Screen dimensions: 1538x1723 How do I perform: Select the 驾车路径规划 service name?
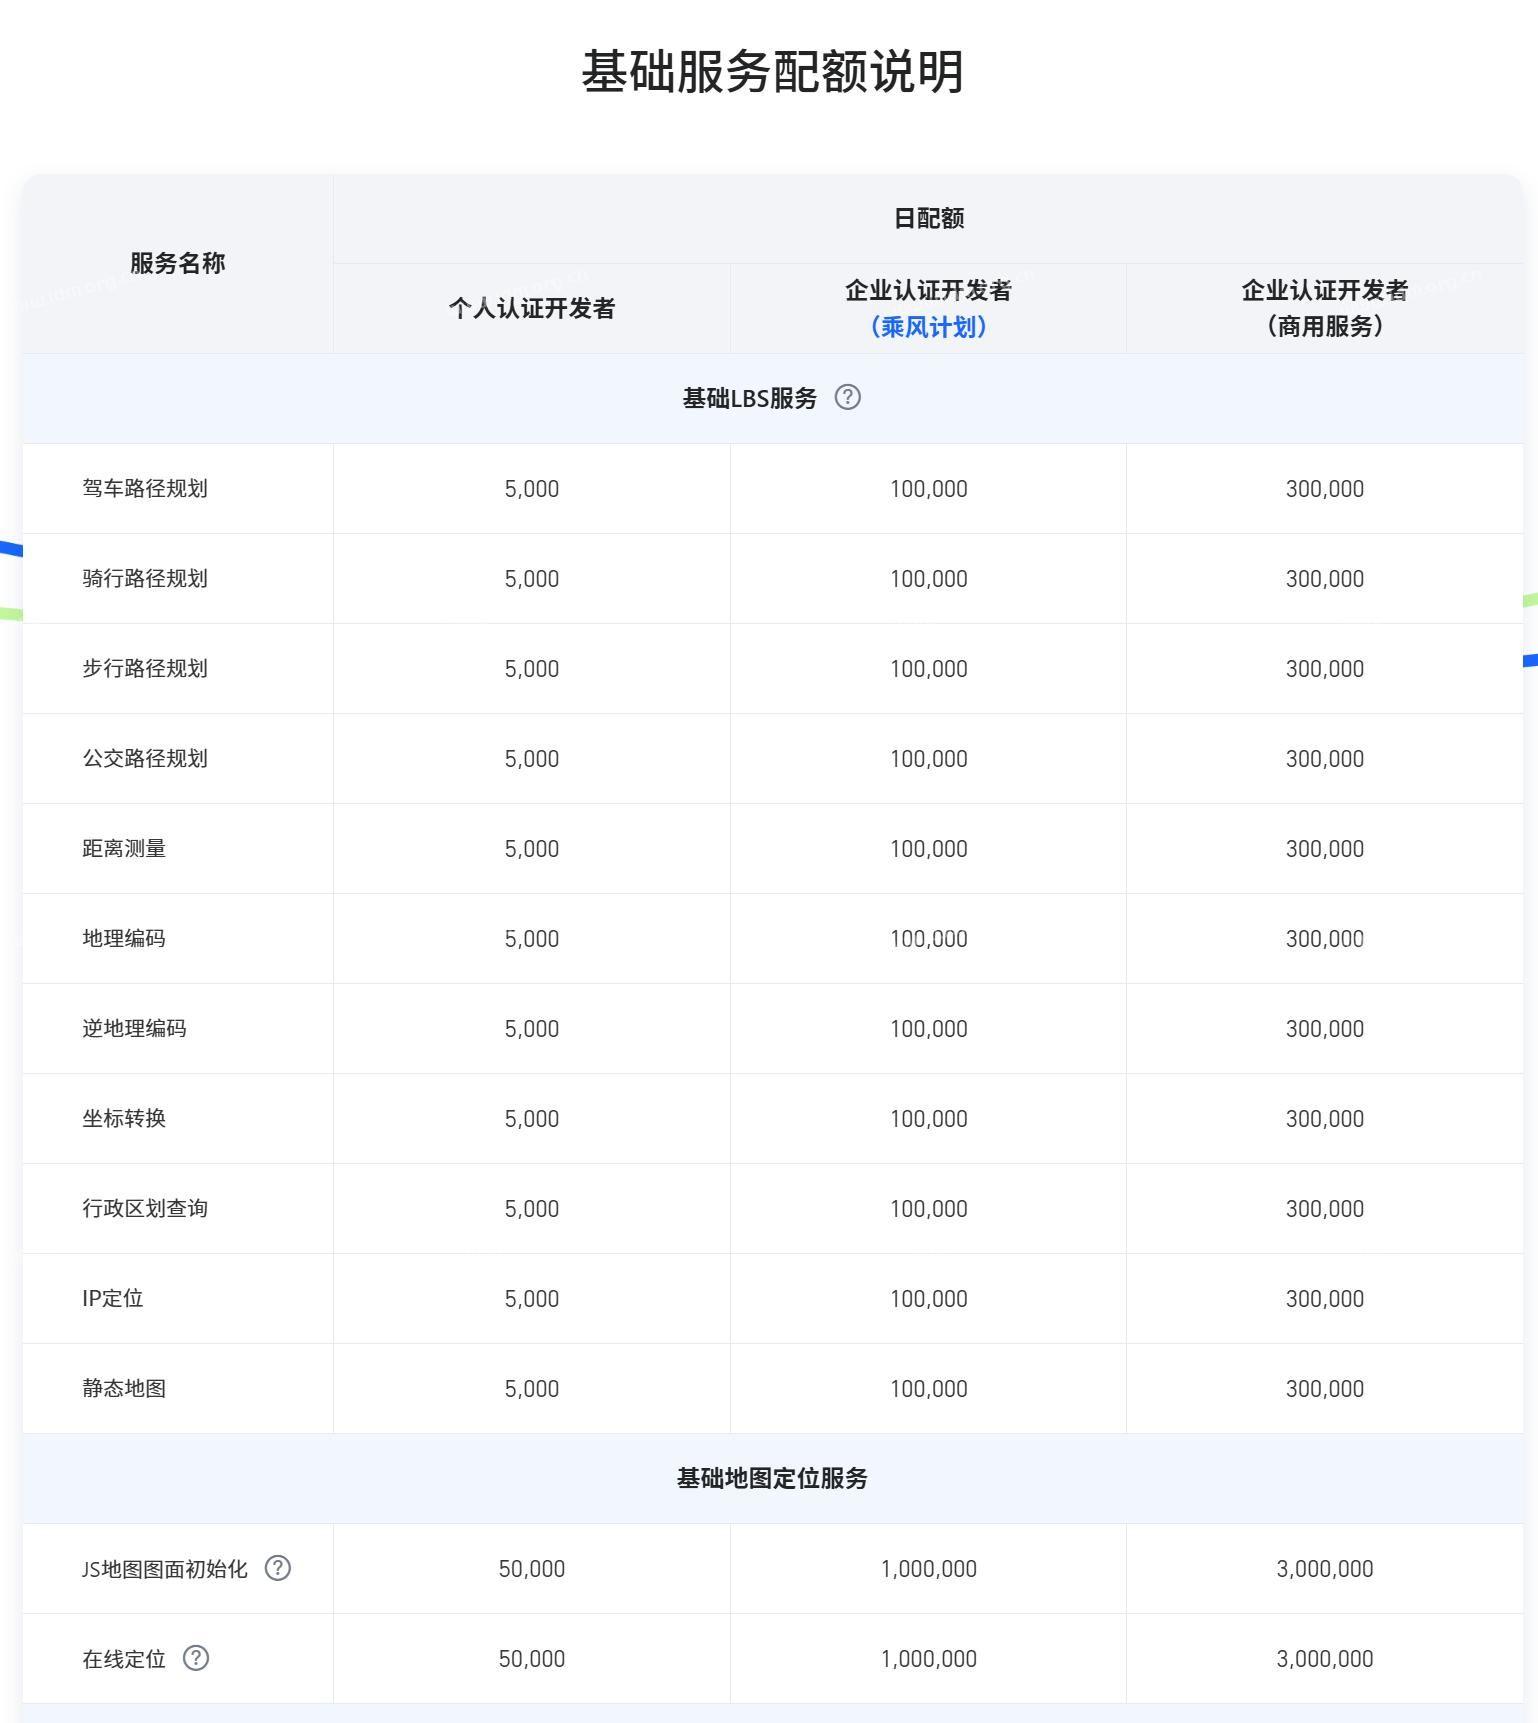click(x=145, y=489)
